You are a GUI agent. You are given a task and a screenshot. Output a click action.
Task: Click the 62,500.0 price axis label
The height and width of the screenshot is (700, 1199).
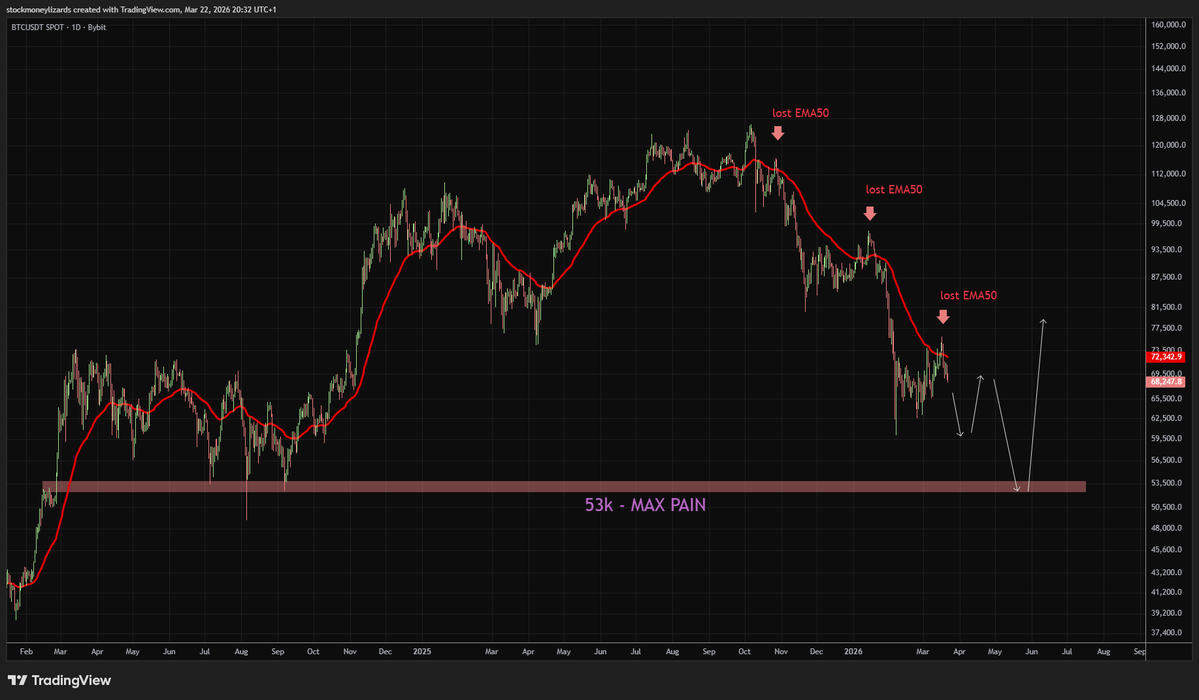pos(1168,418)
